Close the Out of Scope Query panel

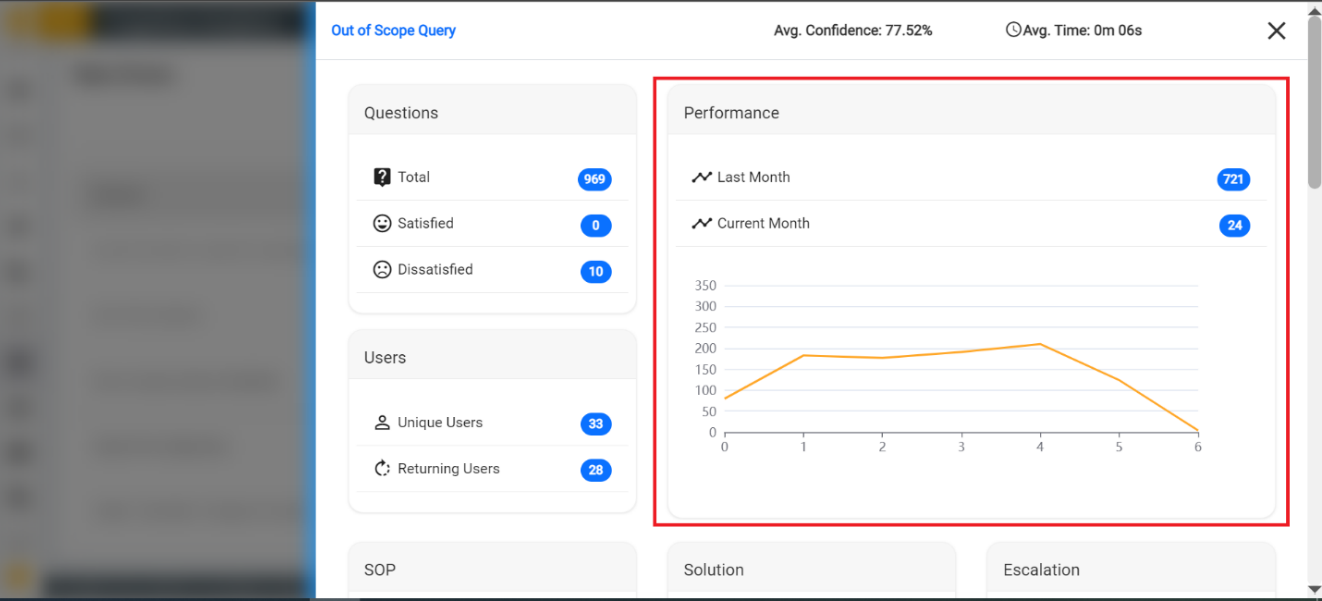1276,31
